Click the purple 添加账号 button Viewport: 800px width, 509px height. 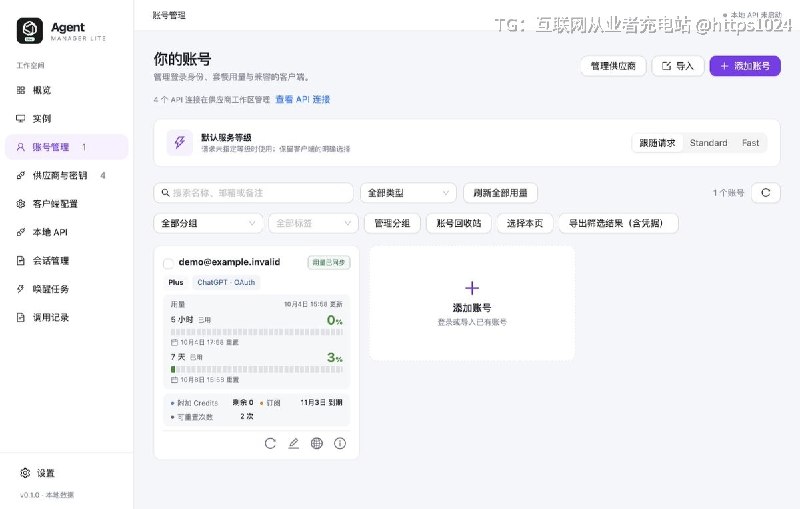tap(745, 66)
